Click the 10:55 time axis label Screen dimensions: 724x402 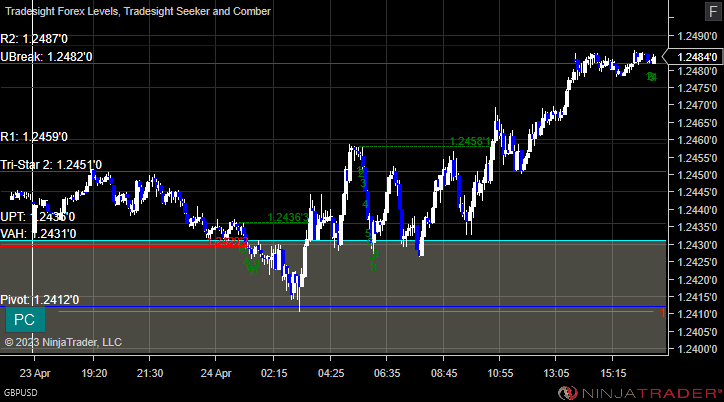point(500,373)
